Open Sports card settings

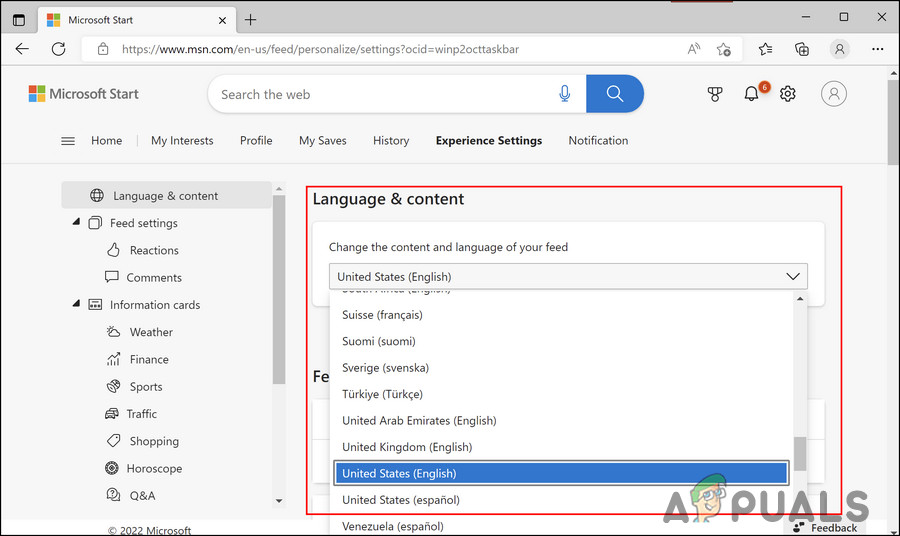[146, 387]
